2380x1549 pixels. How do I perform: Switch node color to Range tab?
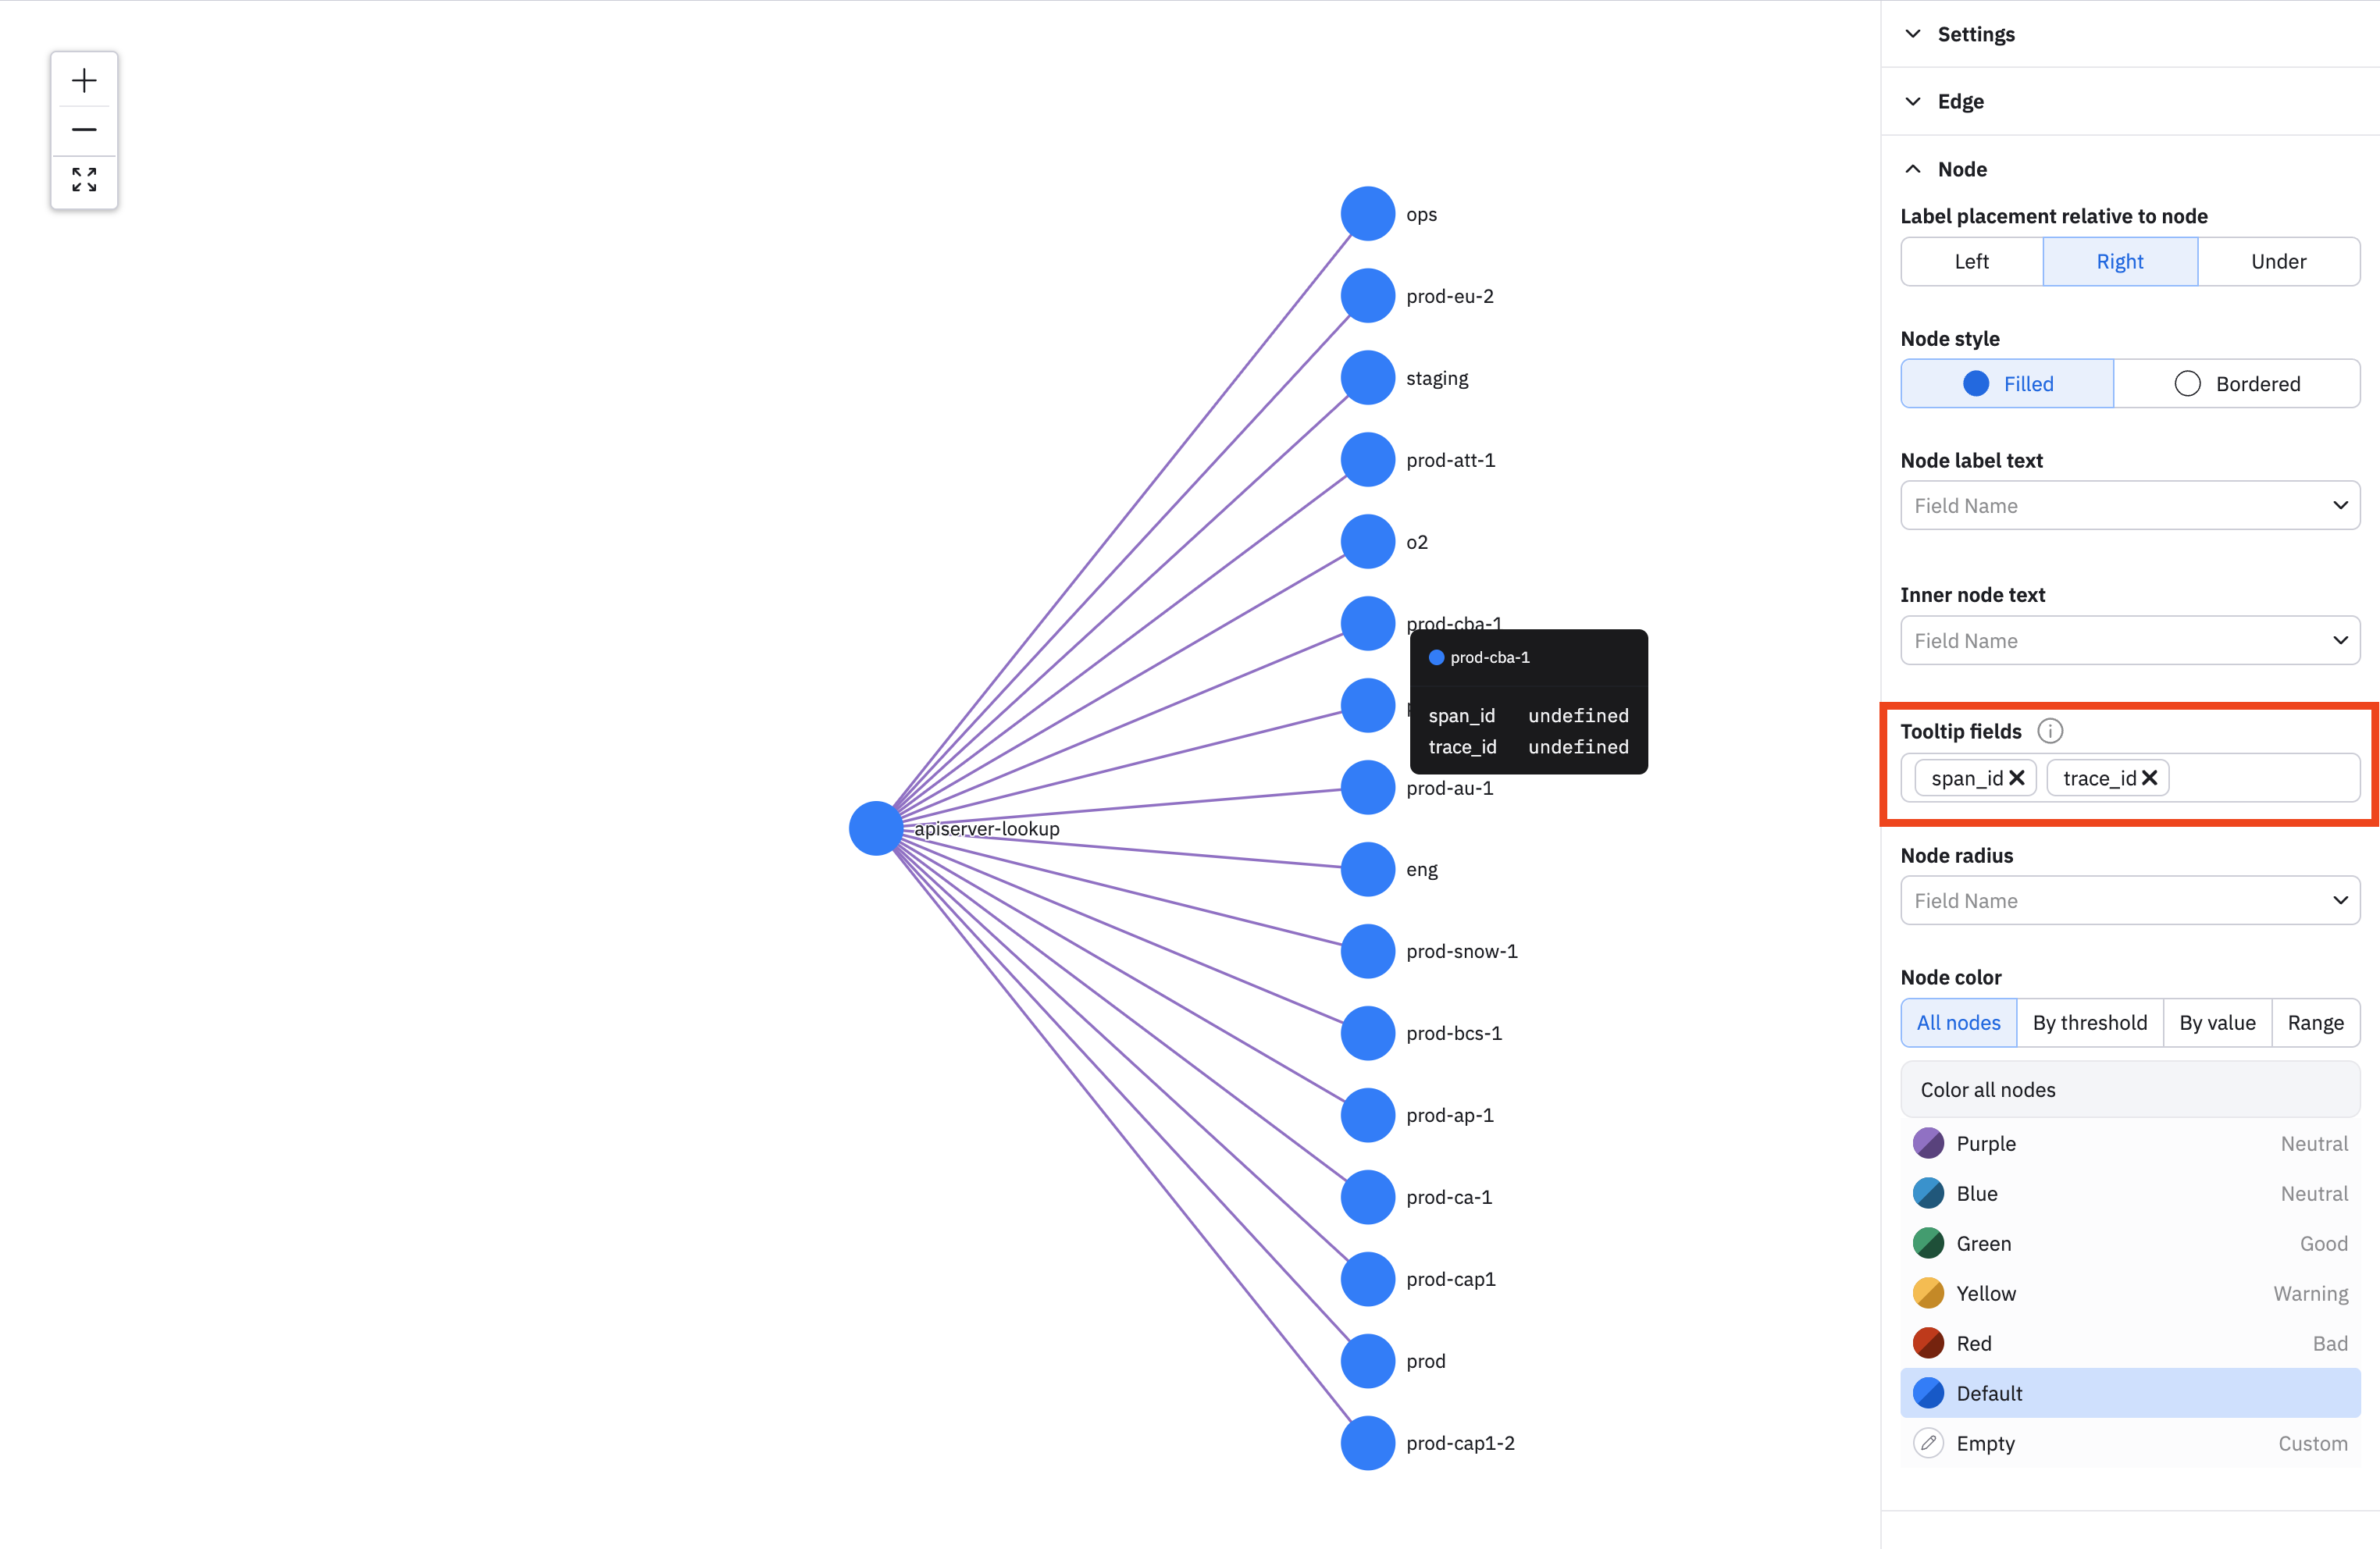tap(2314, 1023)
